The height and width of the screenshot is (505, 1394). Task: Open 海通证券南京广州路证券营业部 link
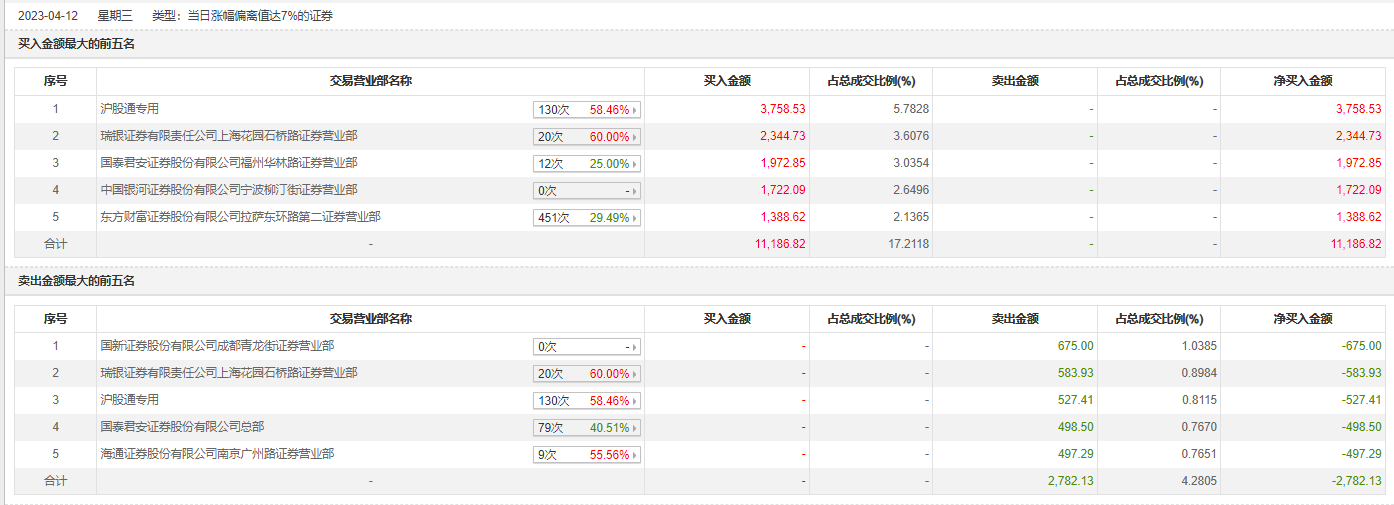click(217, 454)
